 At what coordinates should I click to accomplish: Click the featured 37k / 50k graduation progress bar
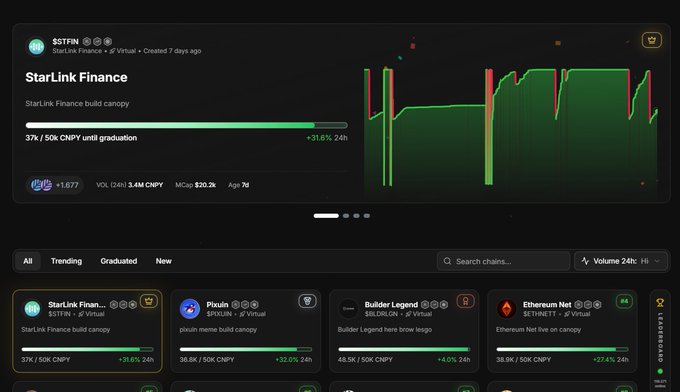point(186,125)
